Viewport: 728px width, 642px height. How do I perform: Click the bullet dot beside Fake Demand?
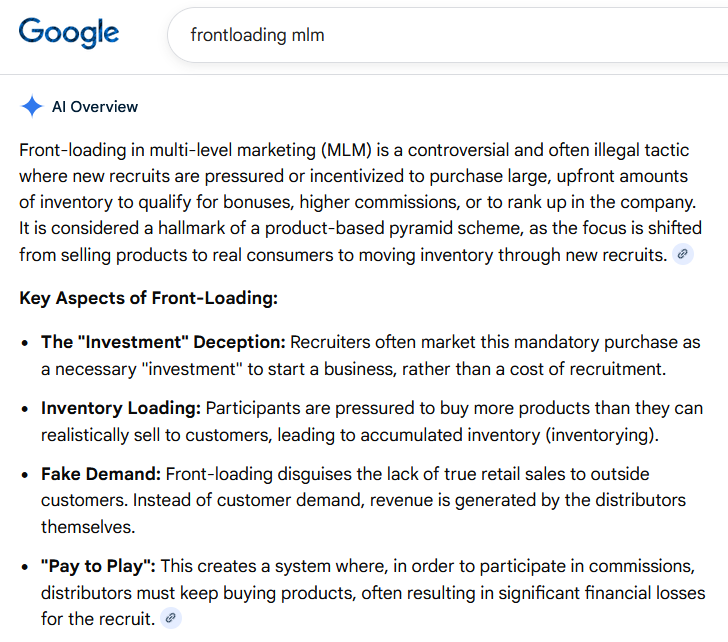[x=26, y=475]
